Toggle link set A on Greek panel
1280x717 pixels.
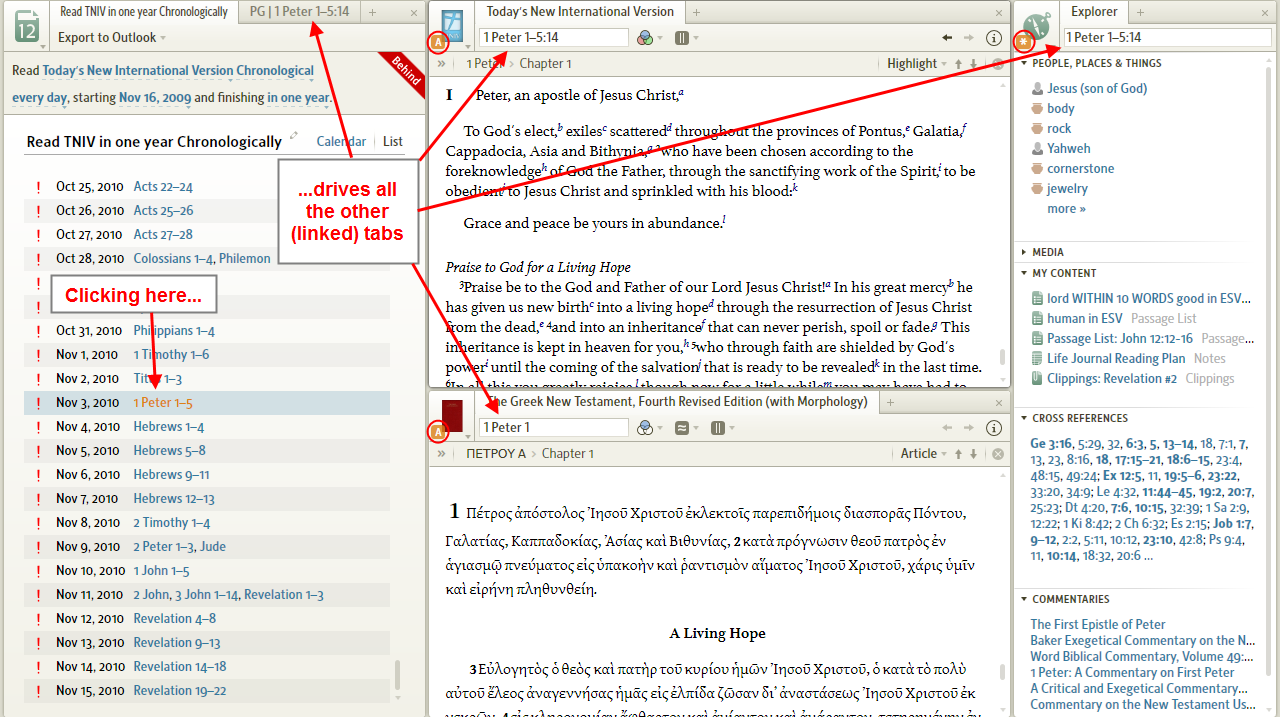438,432
